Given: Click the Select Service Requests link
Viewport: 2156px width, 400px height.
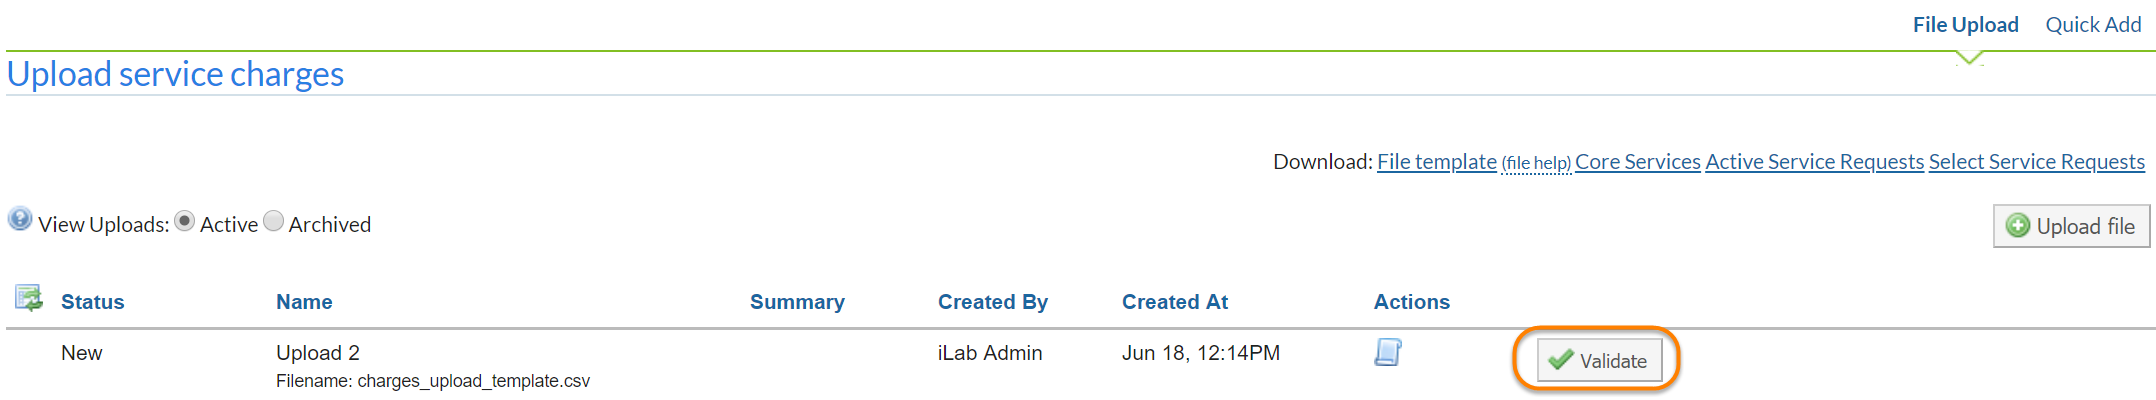Looking at the screenshot, I should click(2036, 162).
